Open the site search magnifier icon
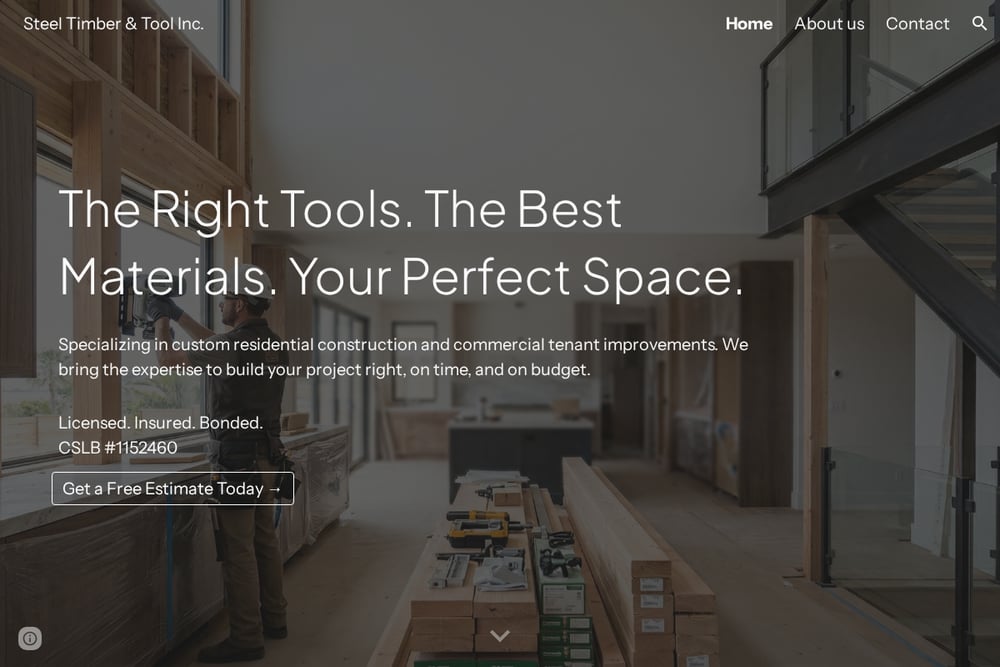Screen dimensions: 1000x667 979,24
